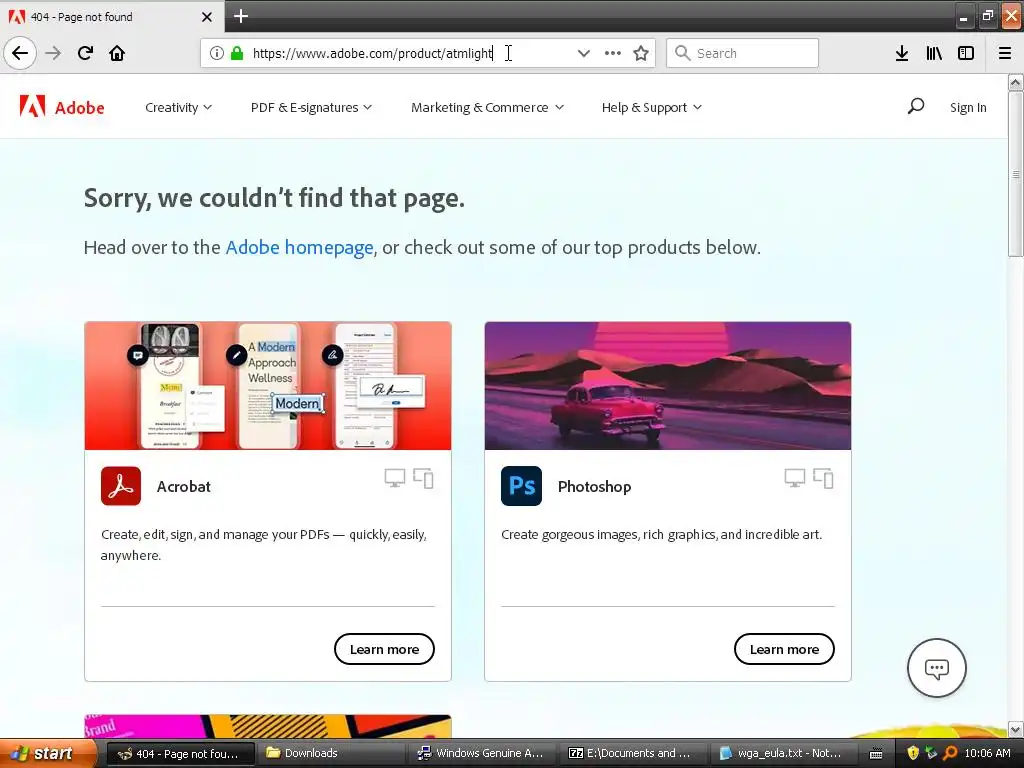Click the page scrollbar down arrow
This screenshot has width=1024, height=768.
point(1016,729)
